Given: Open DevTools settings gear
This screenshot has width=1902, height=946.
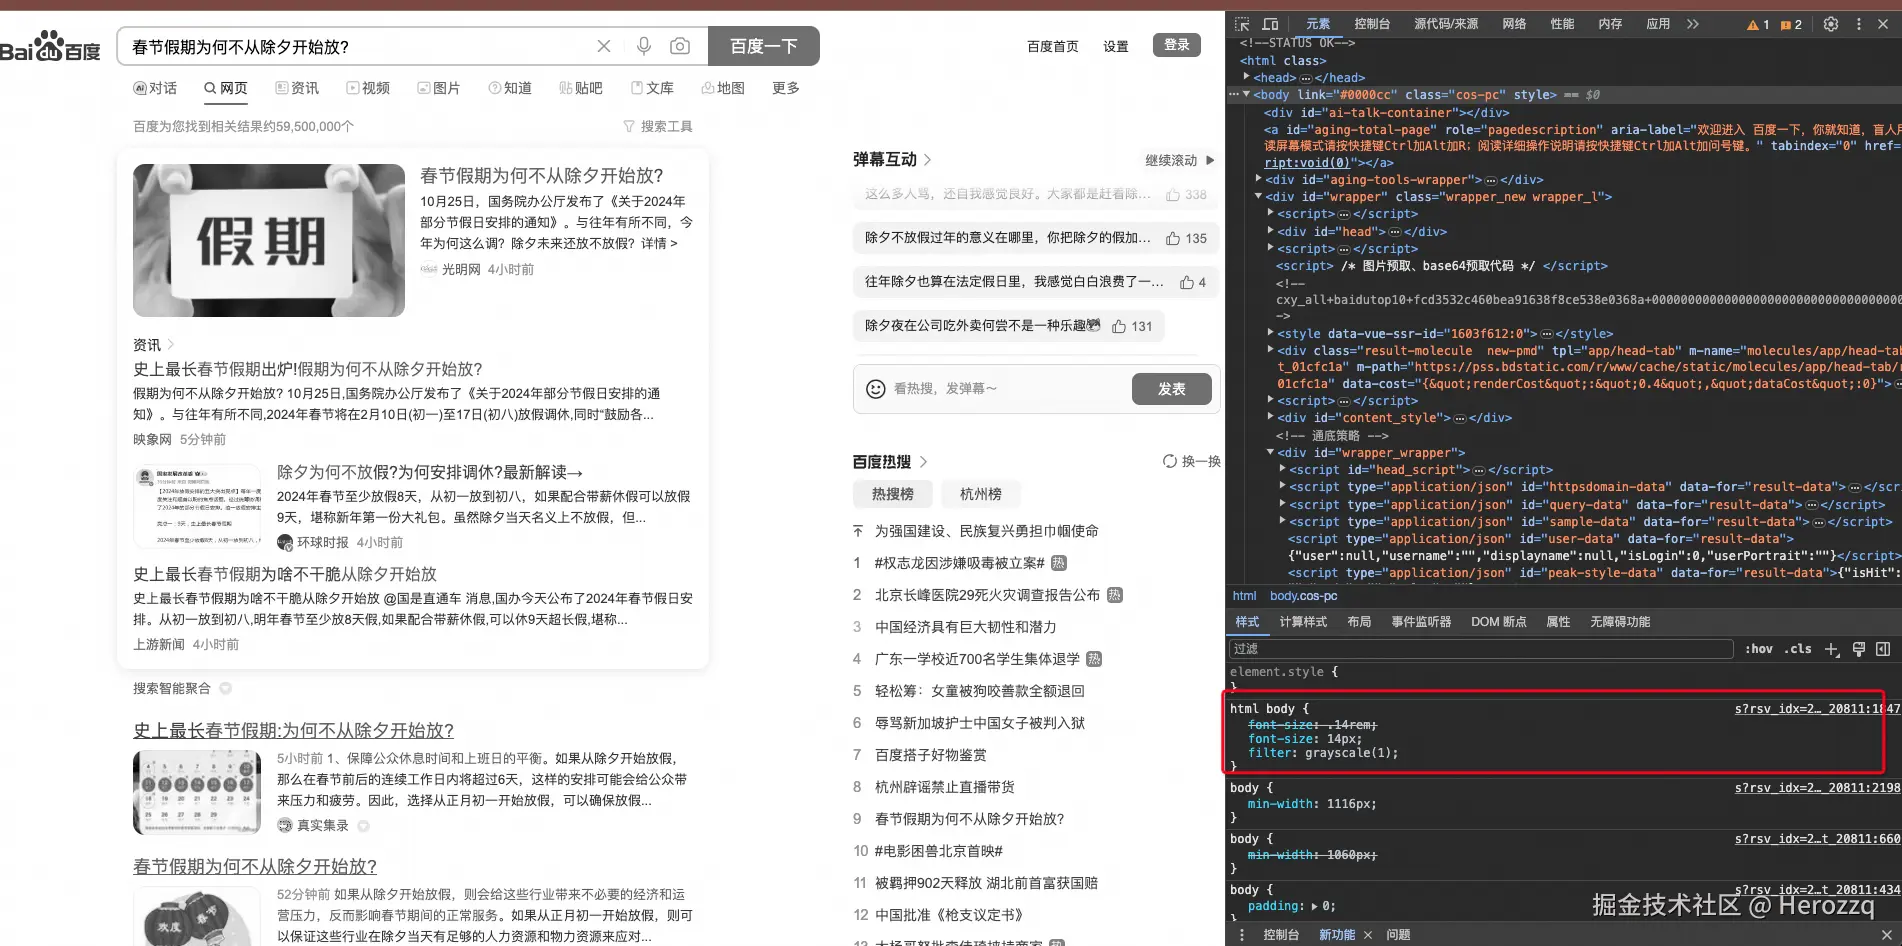Looking at the screenshot, I should tap(1831, 24).
